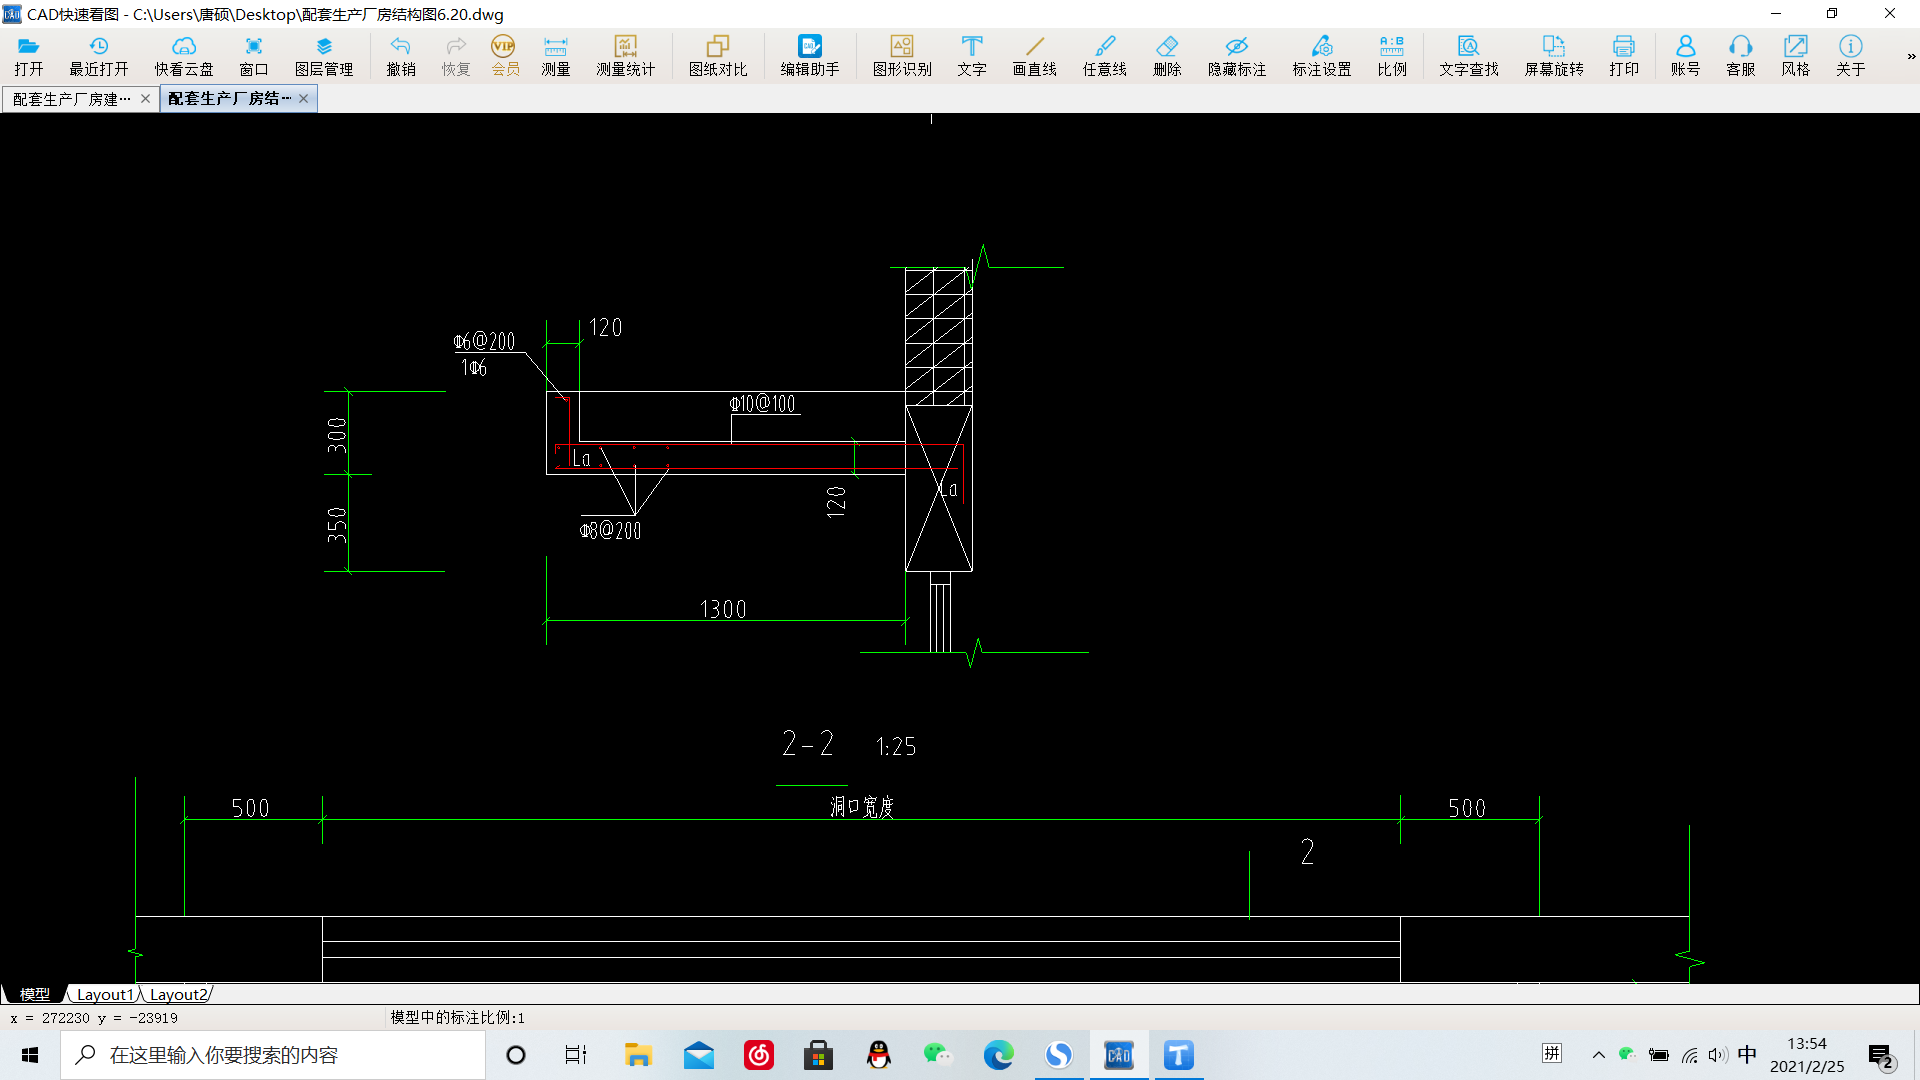Open the 风格 style settings
The width and height of the screenshot is (1920, 1080).
tap(1796, 56)
